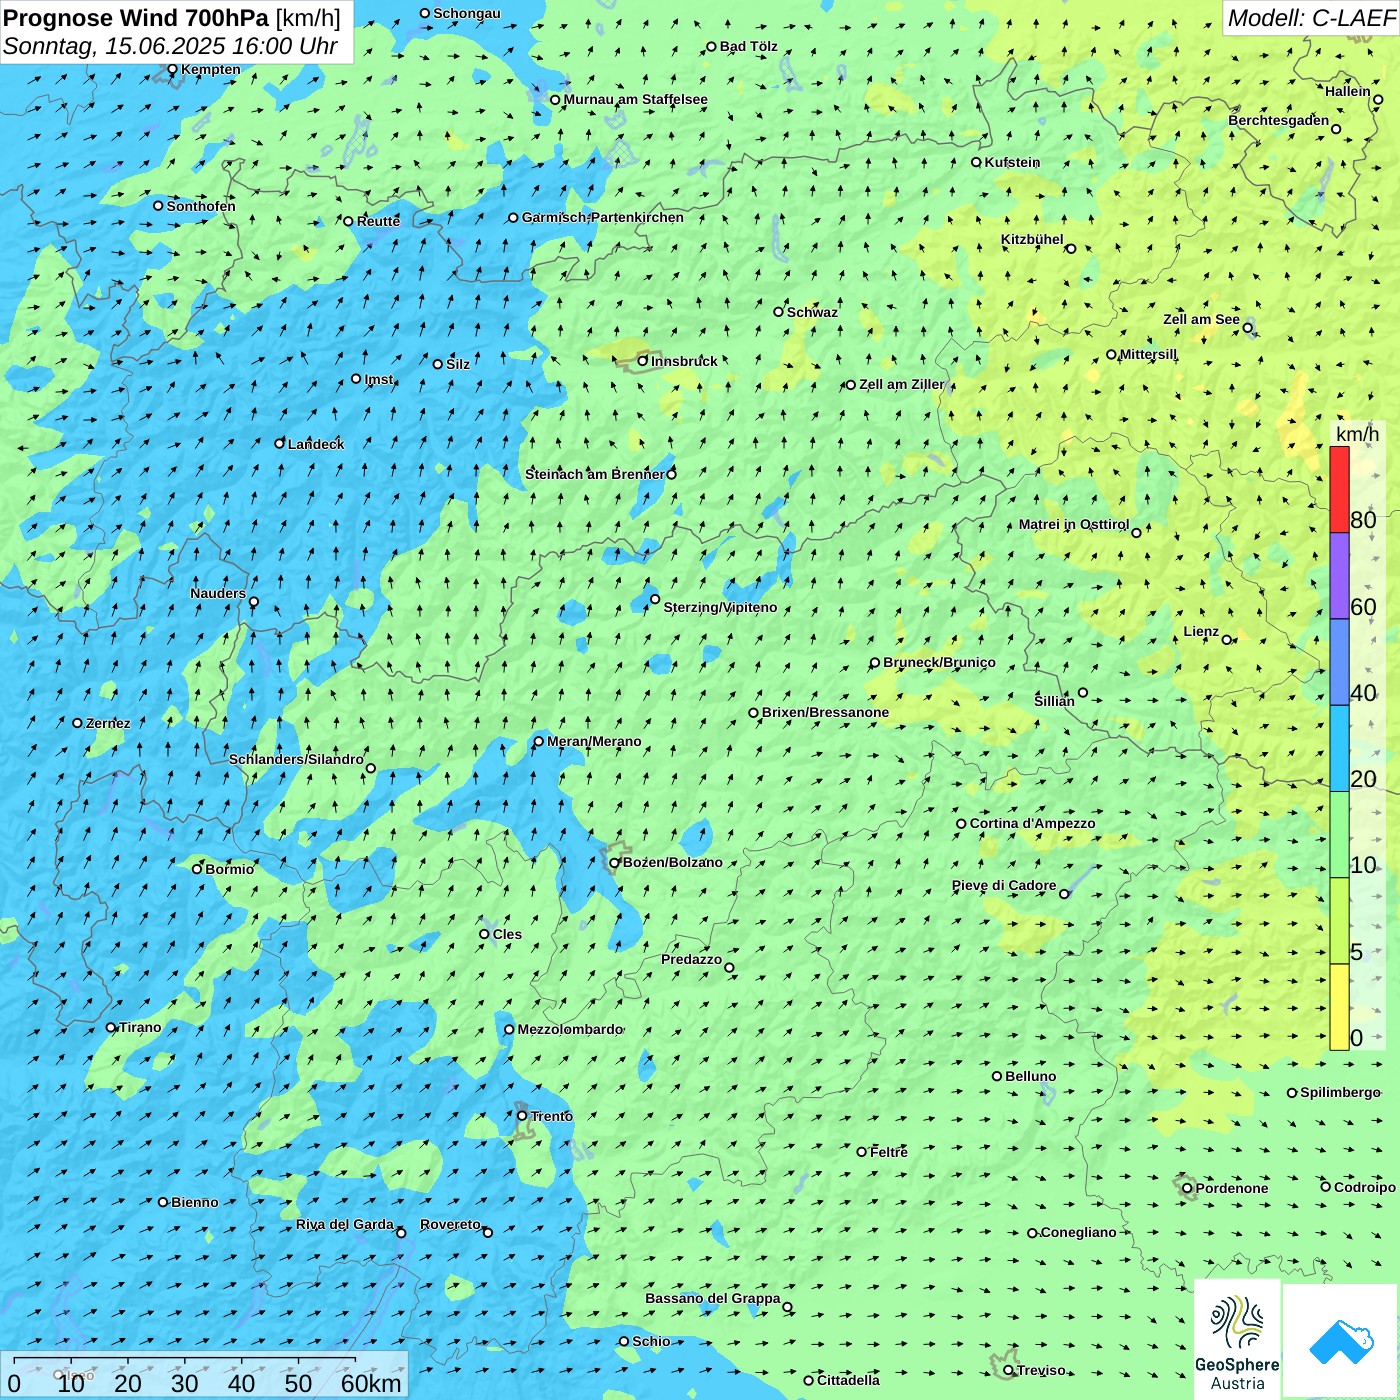
Task: Click the 'Riva del Garda' label
Action: pos(345,1224)
